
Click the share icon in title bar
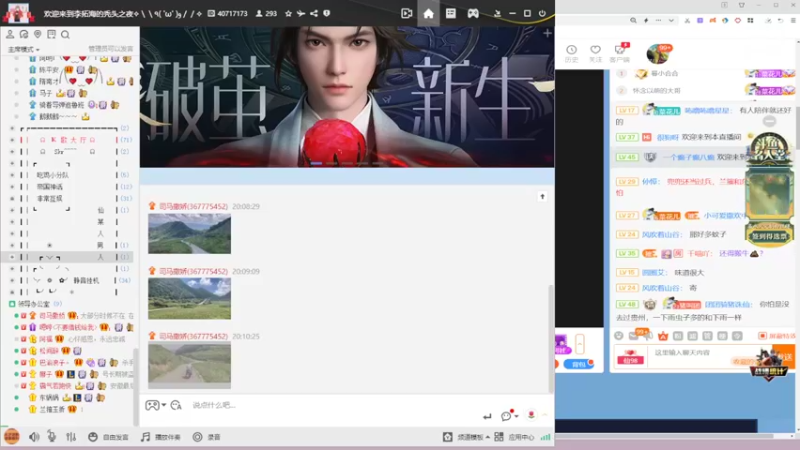coord(314,14)
